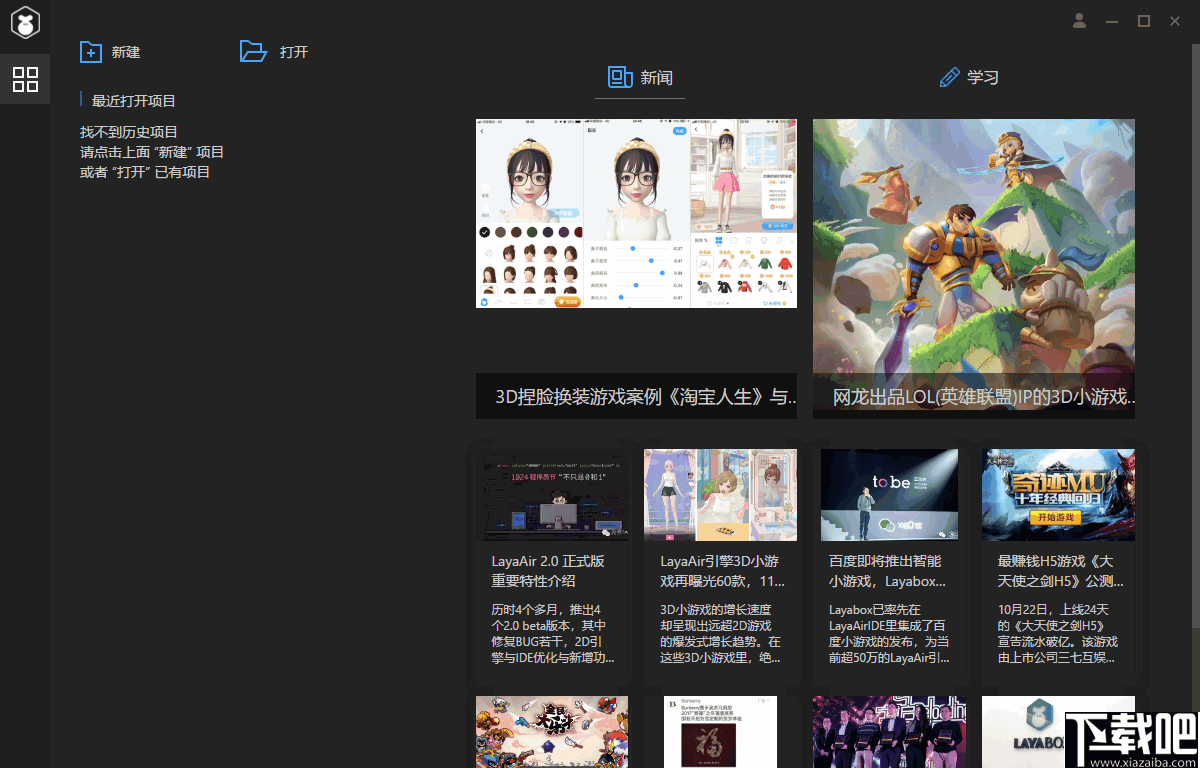Select the project grid view icon in sidebar
1200x768 pixels.
24,79
